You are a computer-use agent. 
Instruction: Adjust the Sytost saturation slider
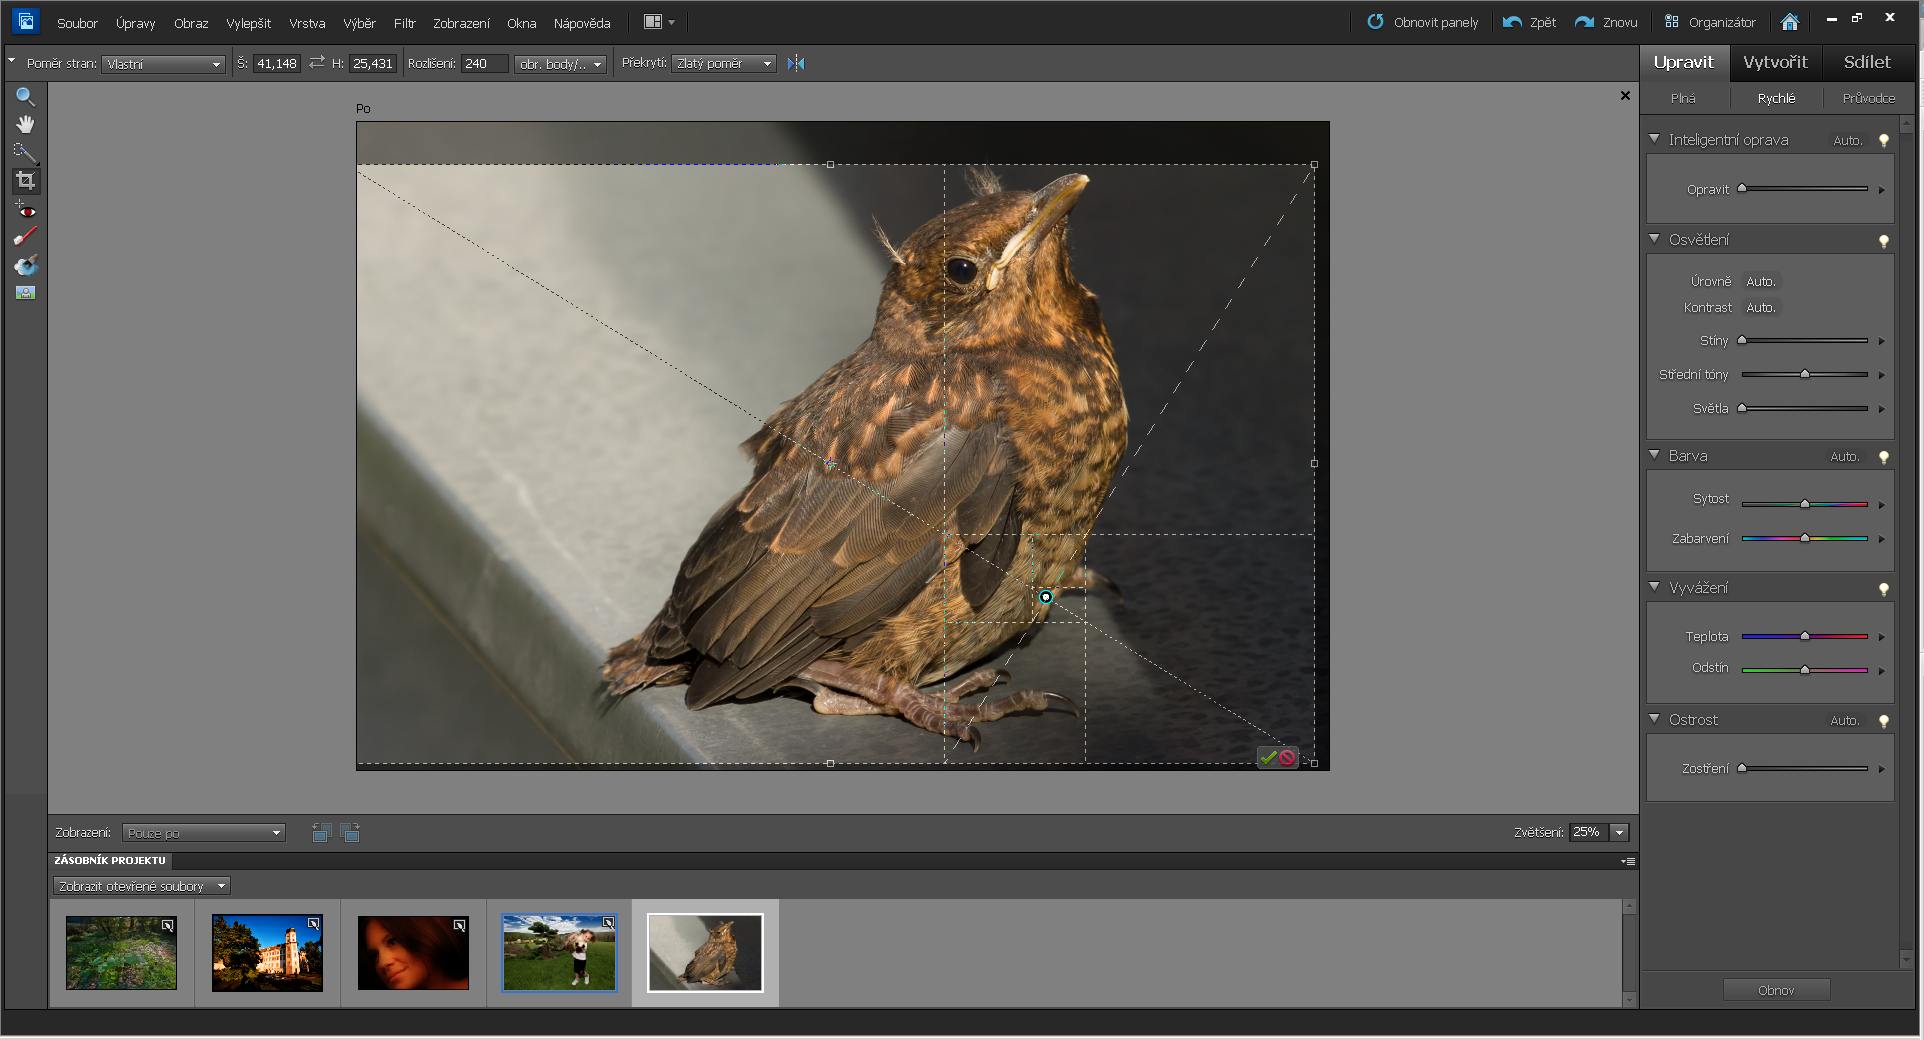(1804, 504)
